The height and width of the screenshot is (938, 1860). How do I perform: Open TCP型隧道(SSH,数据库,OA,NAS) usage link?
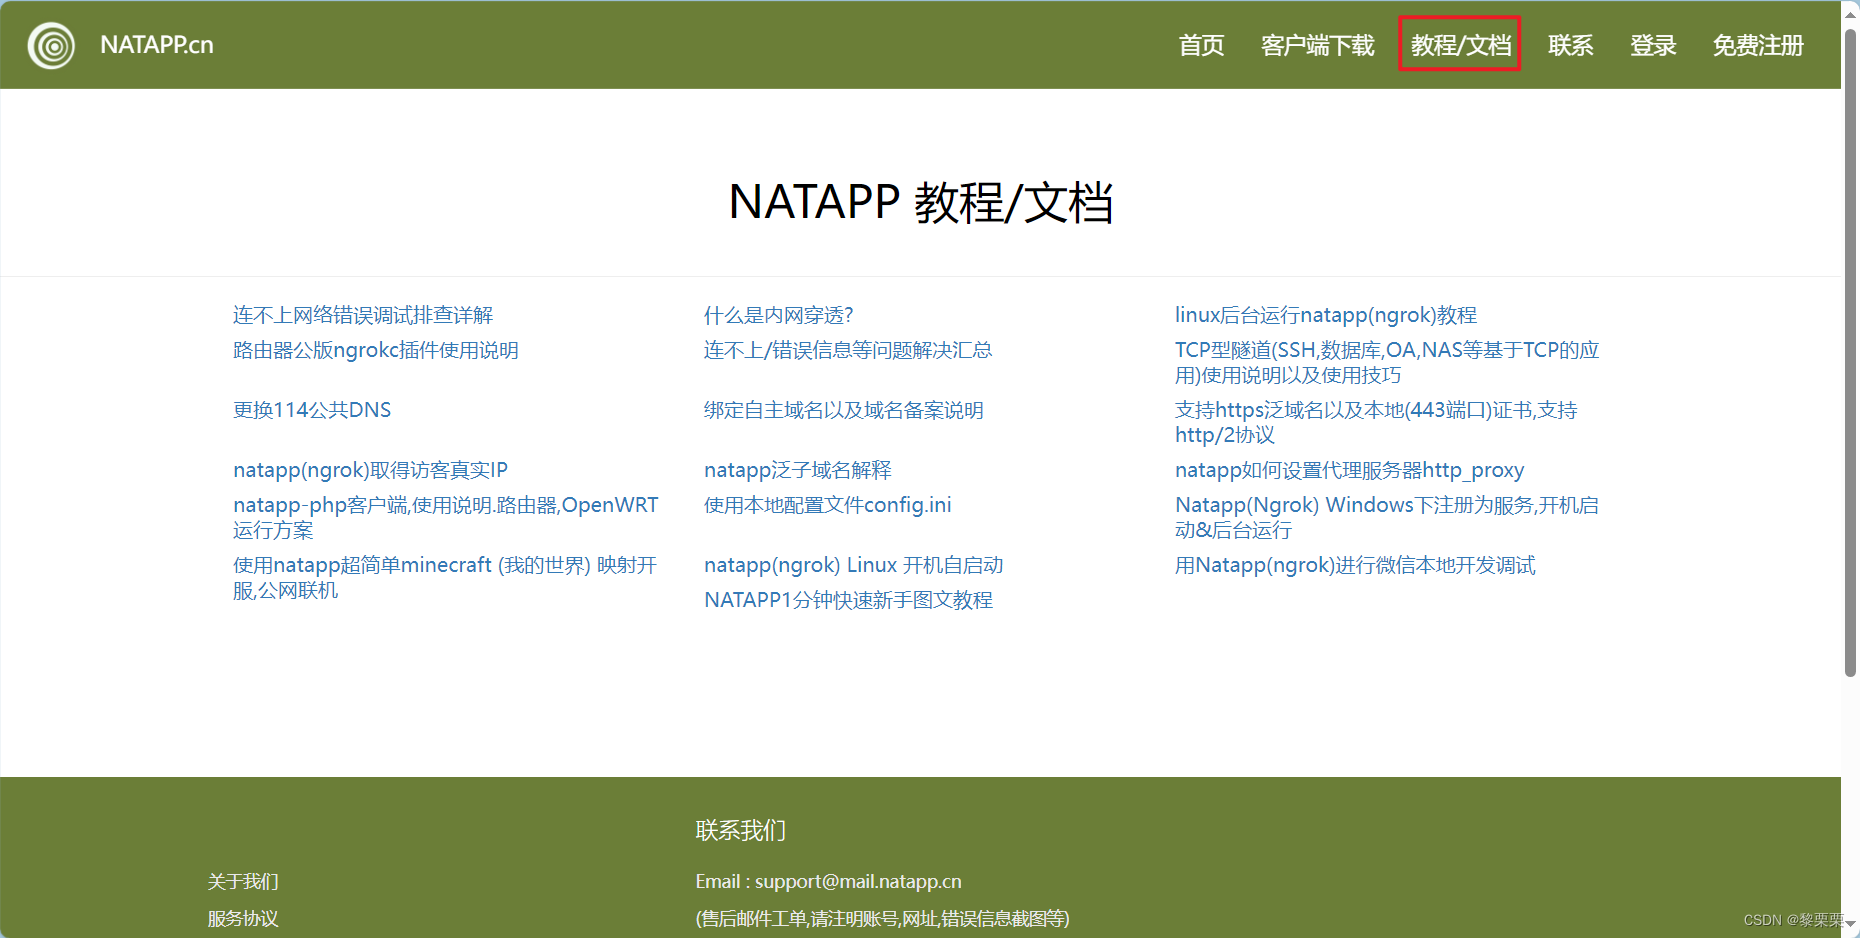click(1387, 362)
